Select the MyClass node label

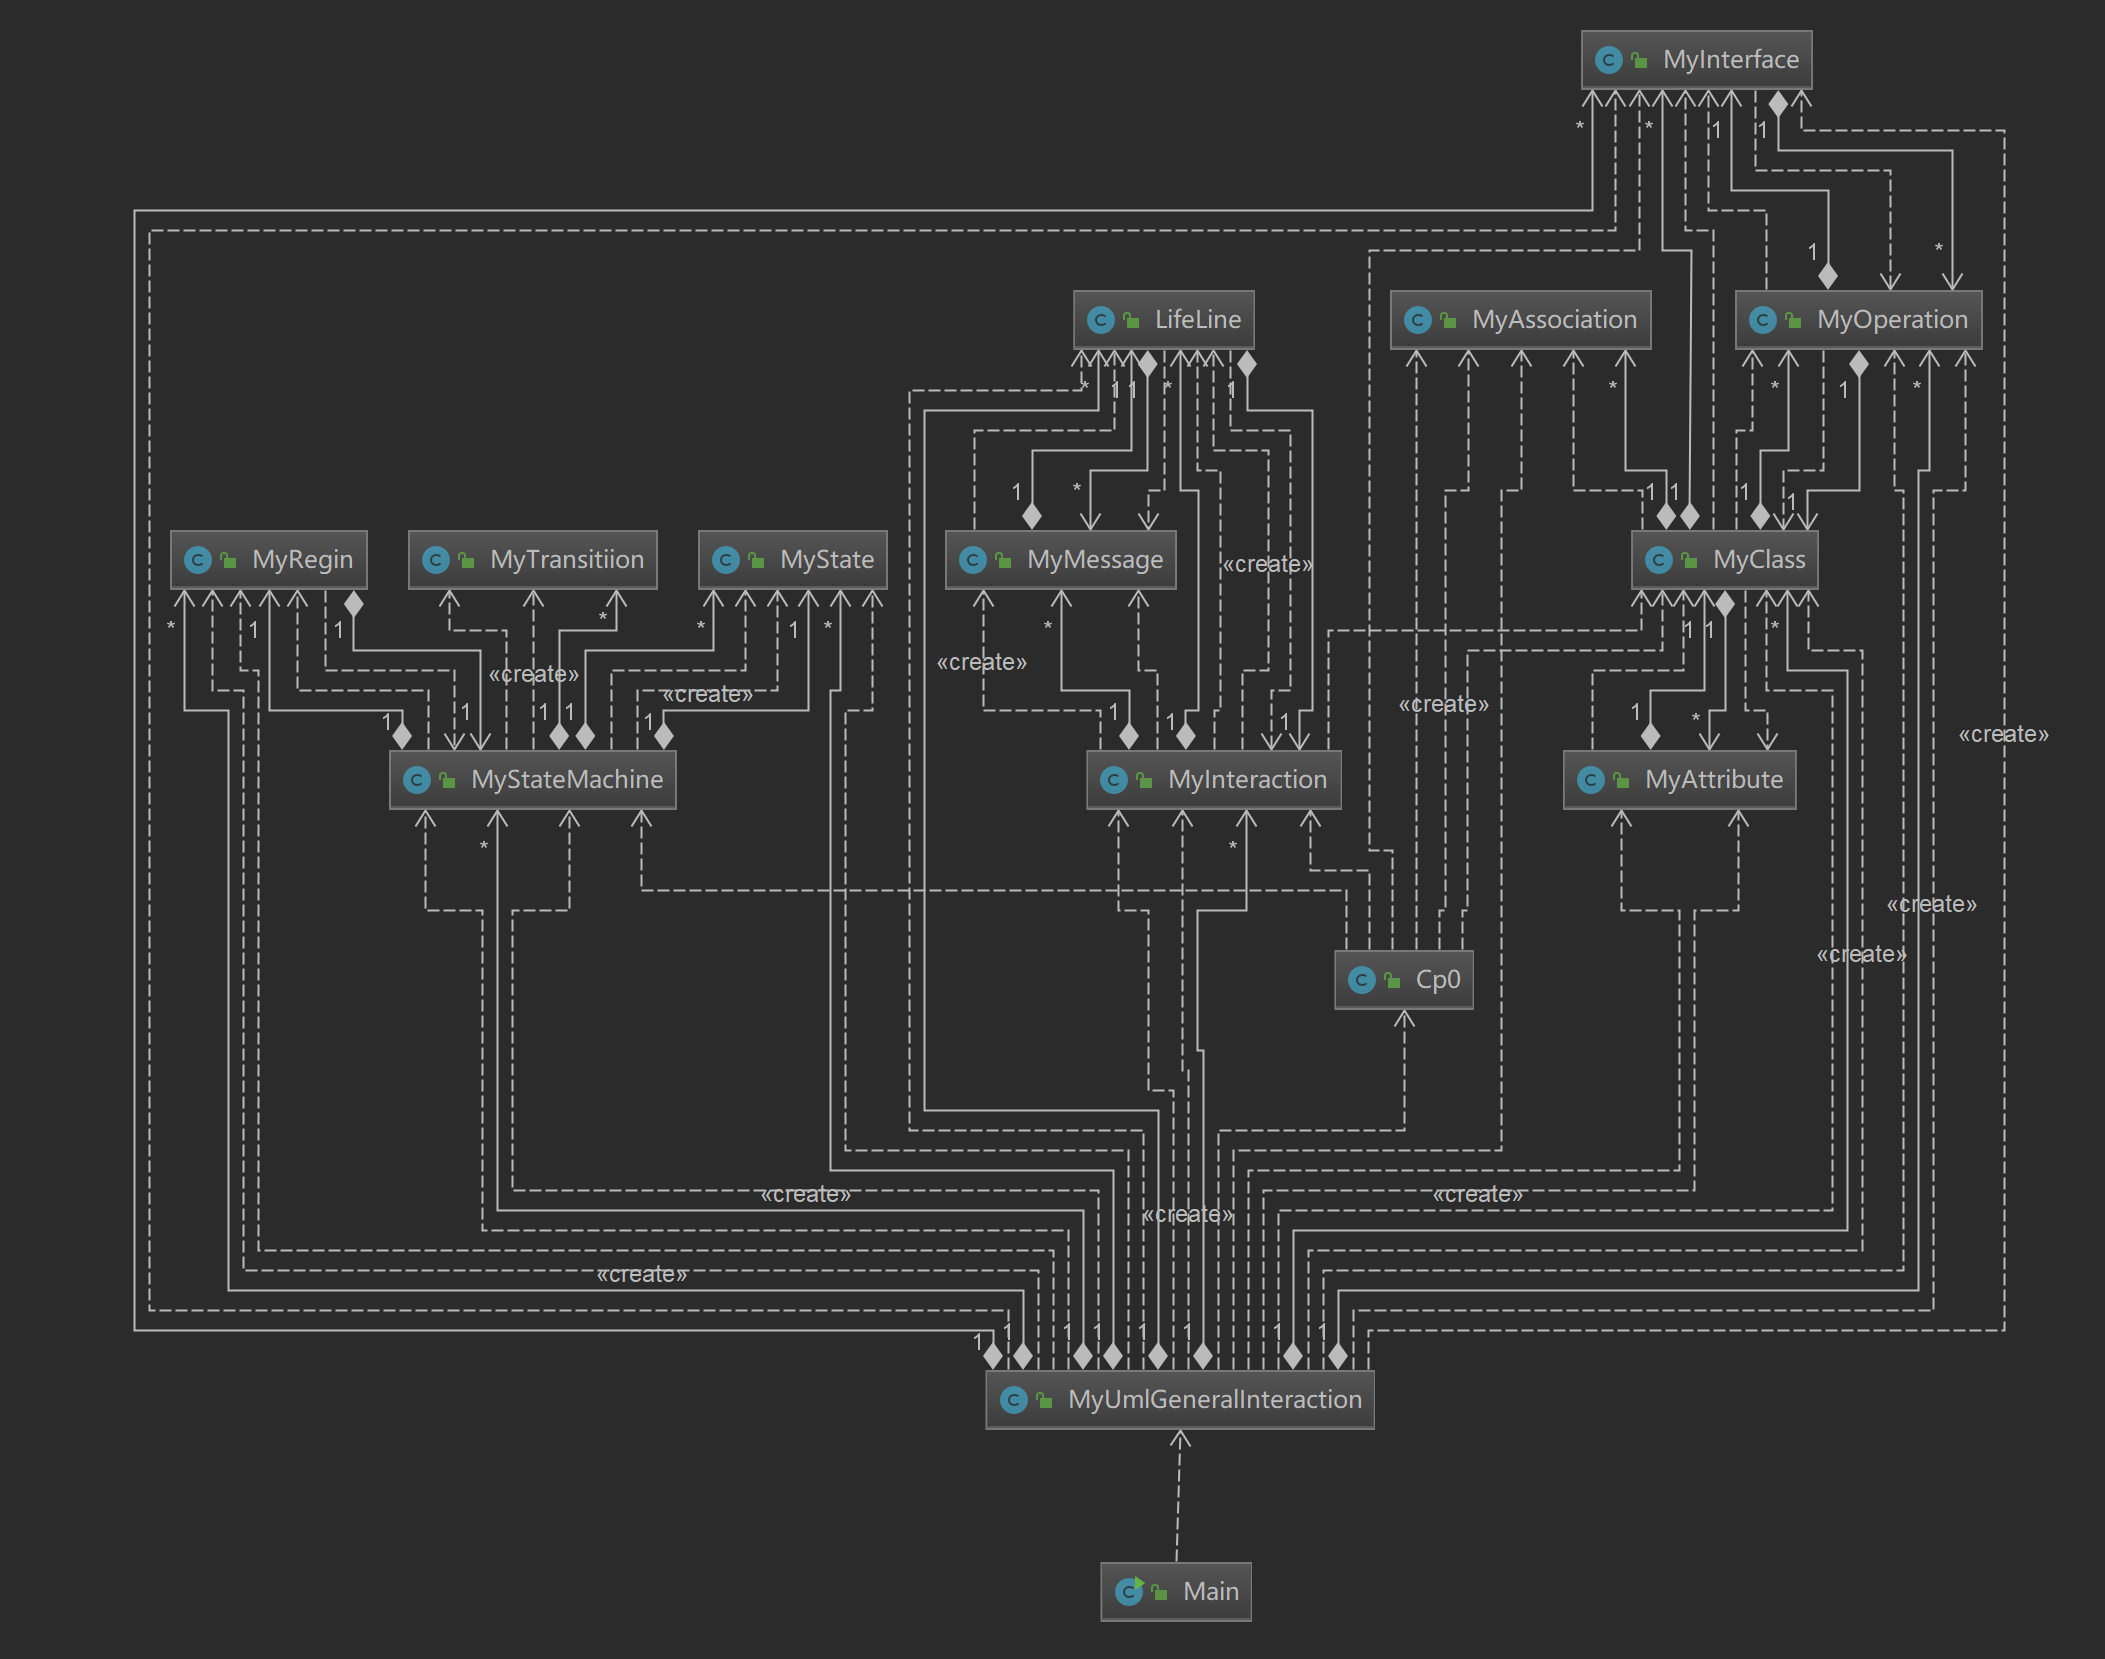tap(1758, 560)
